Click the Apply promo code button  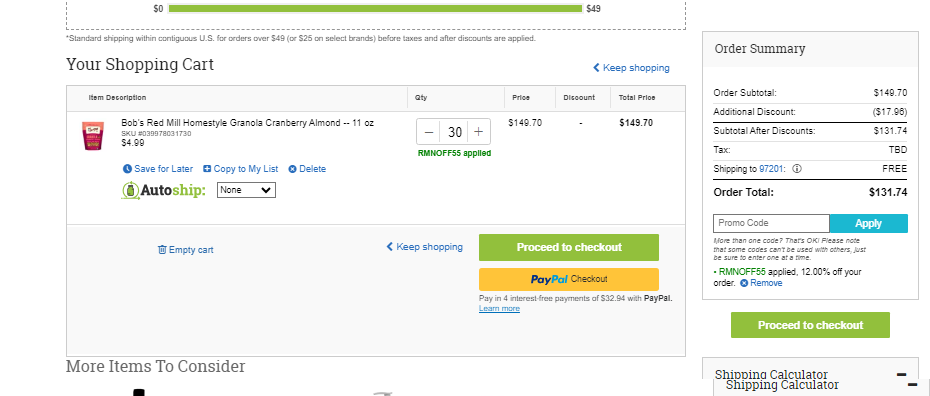pos(868,223)
